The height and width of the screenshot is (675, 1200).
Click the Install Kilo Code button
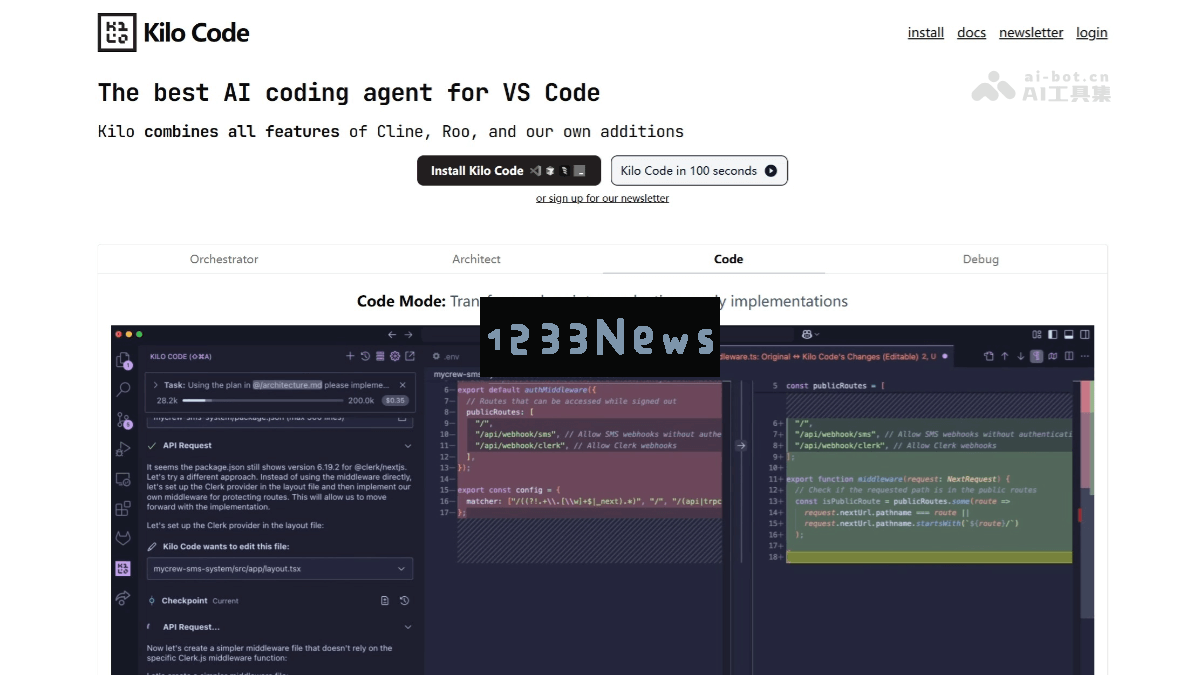point(508,170)
